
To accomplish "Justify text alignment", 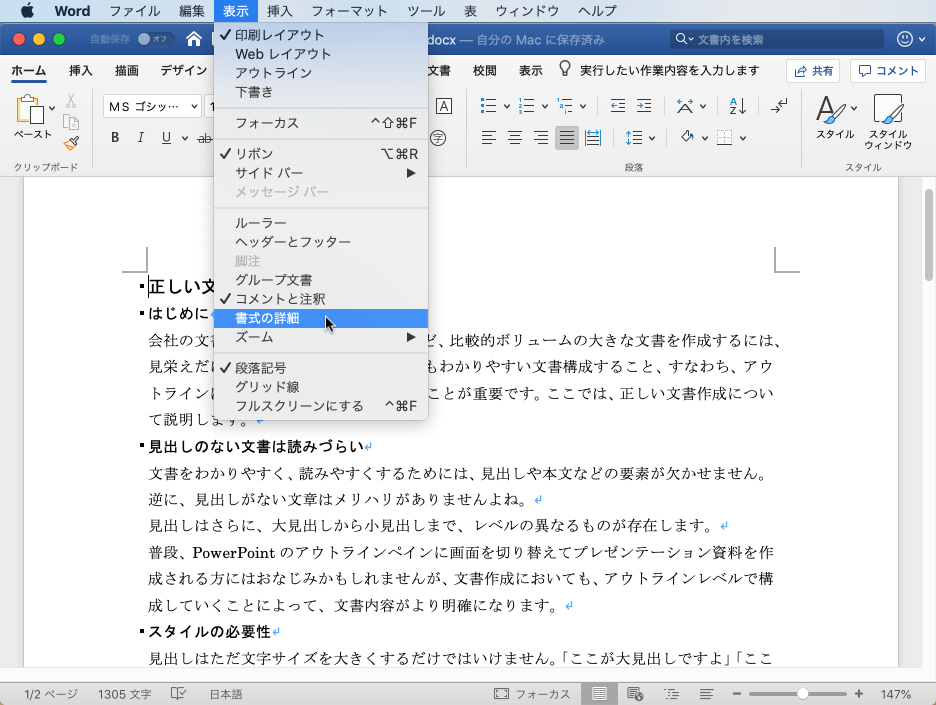I will click(566, 138).
